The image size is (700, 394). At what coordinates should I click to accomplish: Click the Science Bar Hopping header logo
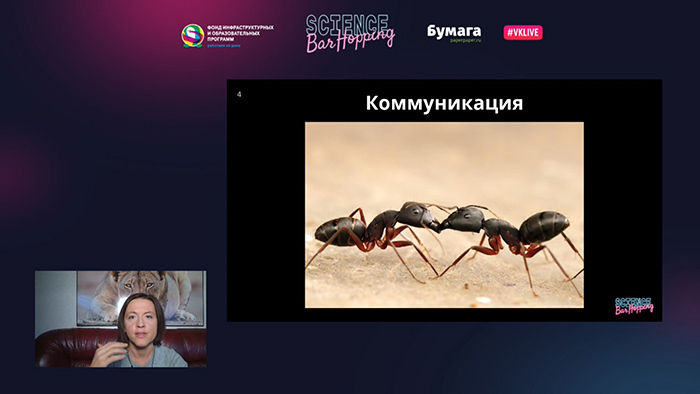[350, 33]
